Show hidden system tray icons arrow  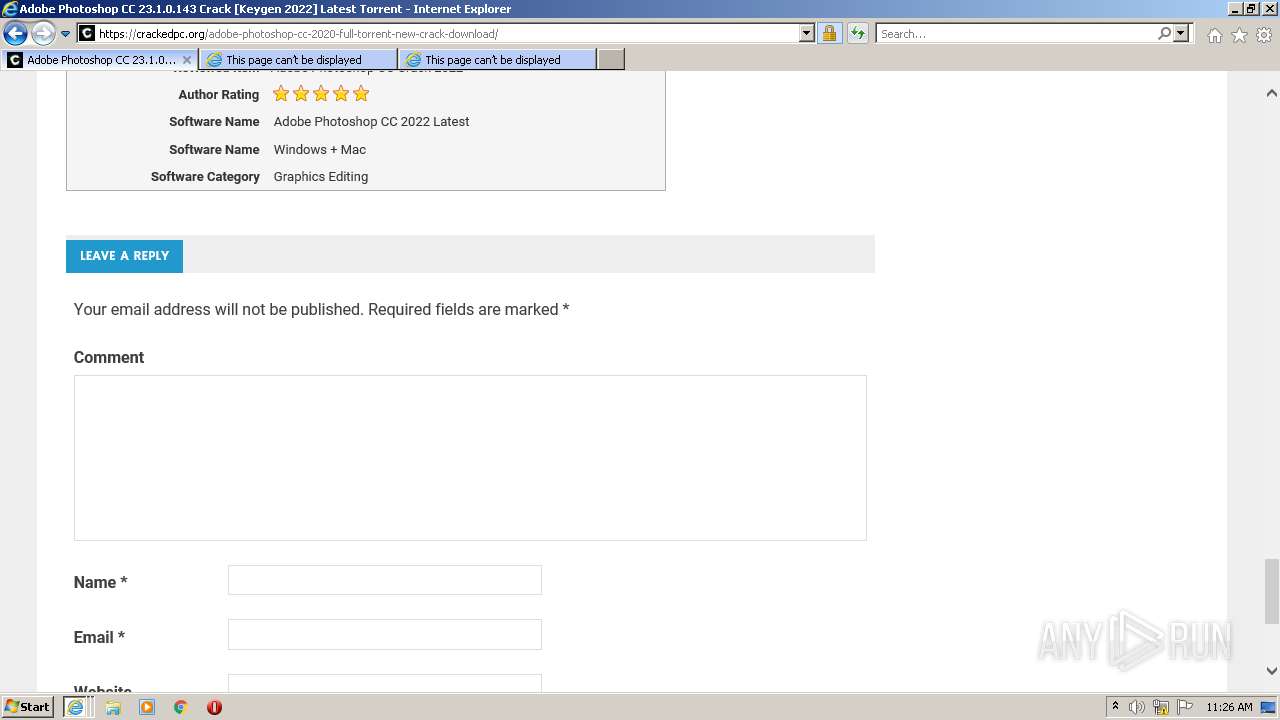click(1115, 707)
